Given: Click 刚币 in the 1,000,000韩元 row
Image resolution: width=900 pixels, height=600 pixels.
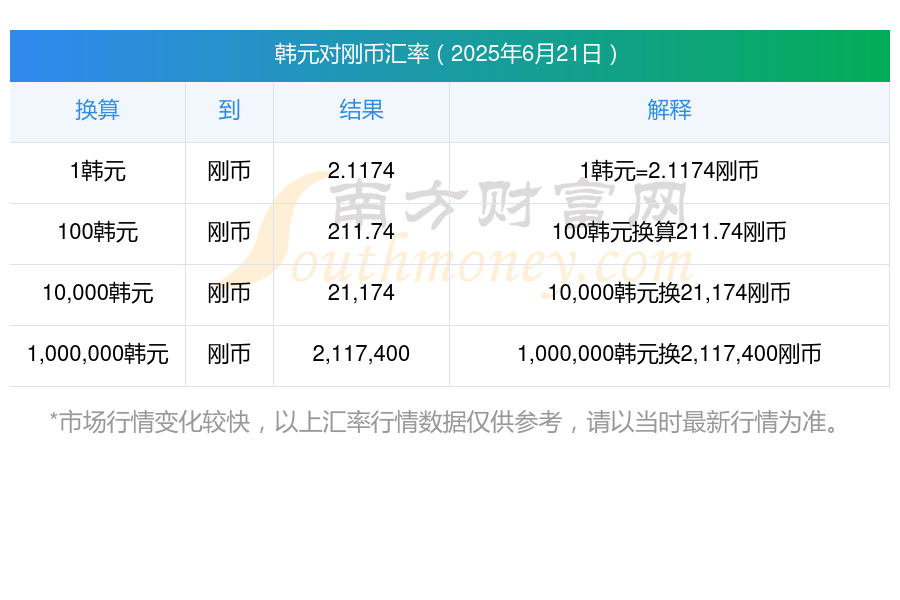Looking at the screenshot, I should (x=229, y=354).
